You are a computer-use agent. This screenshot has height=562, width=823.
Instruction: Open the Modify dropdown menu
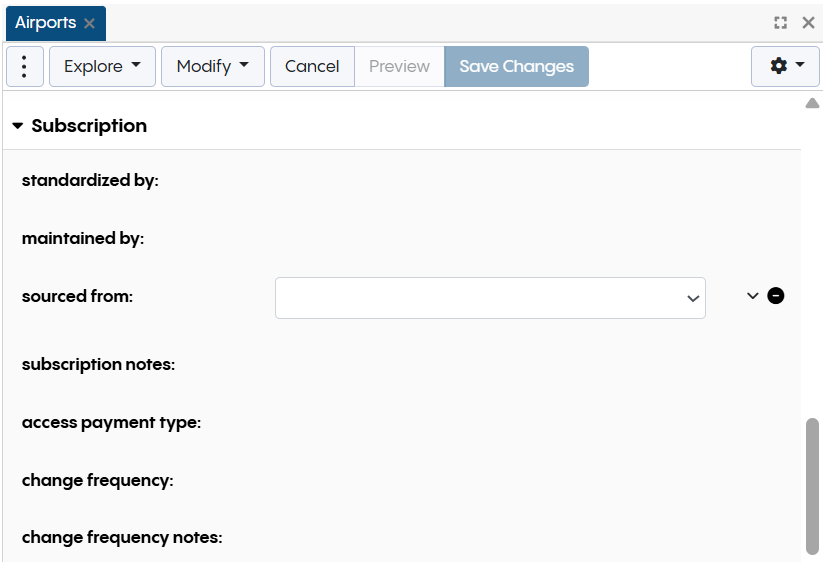[x=213, y=66]
